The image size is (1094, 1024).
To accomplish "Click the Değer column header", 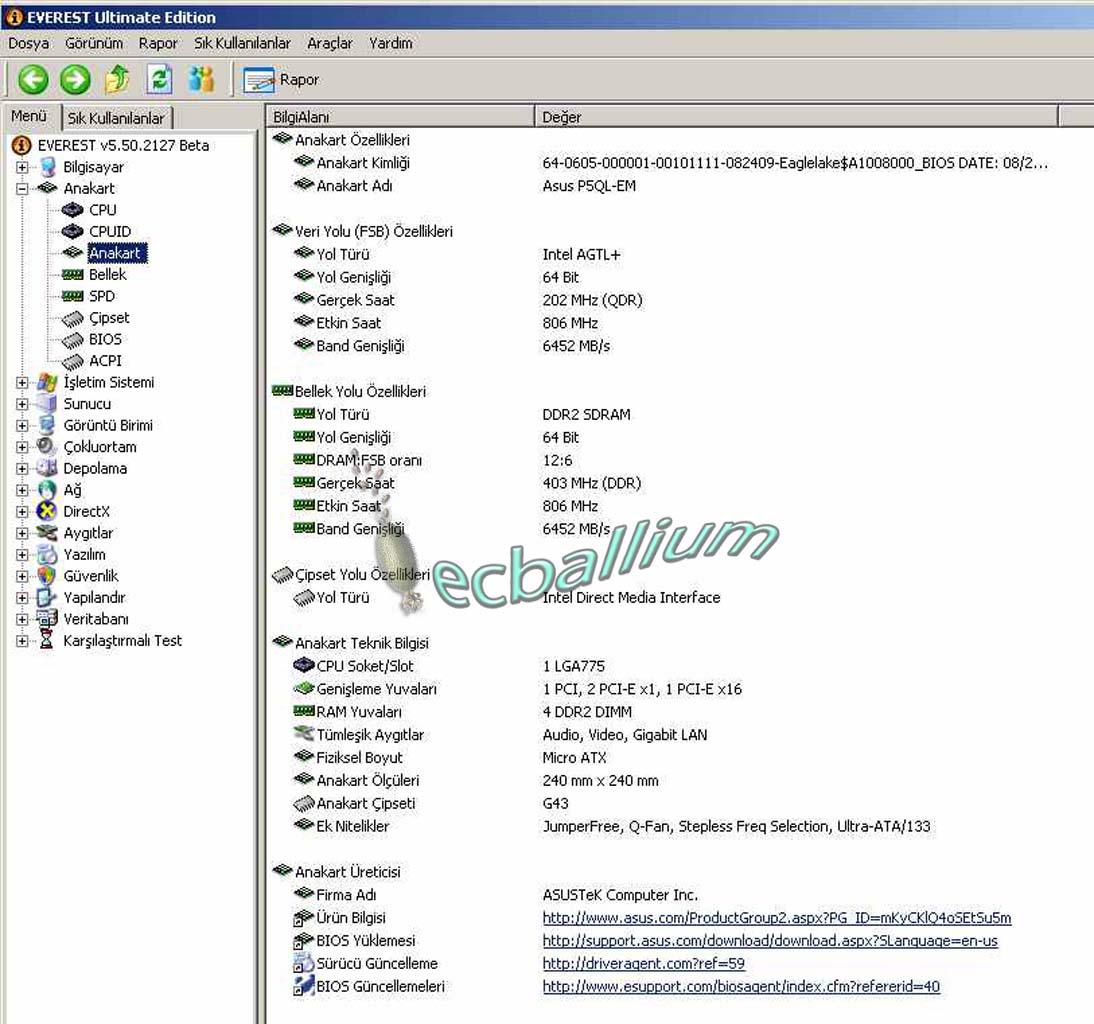I will point(562,117).
